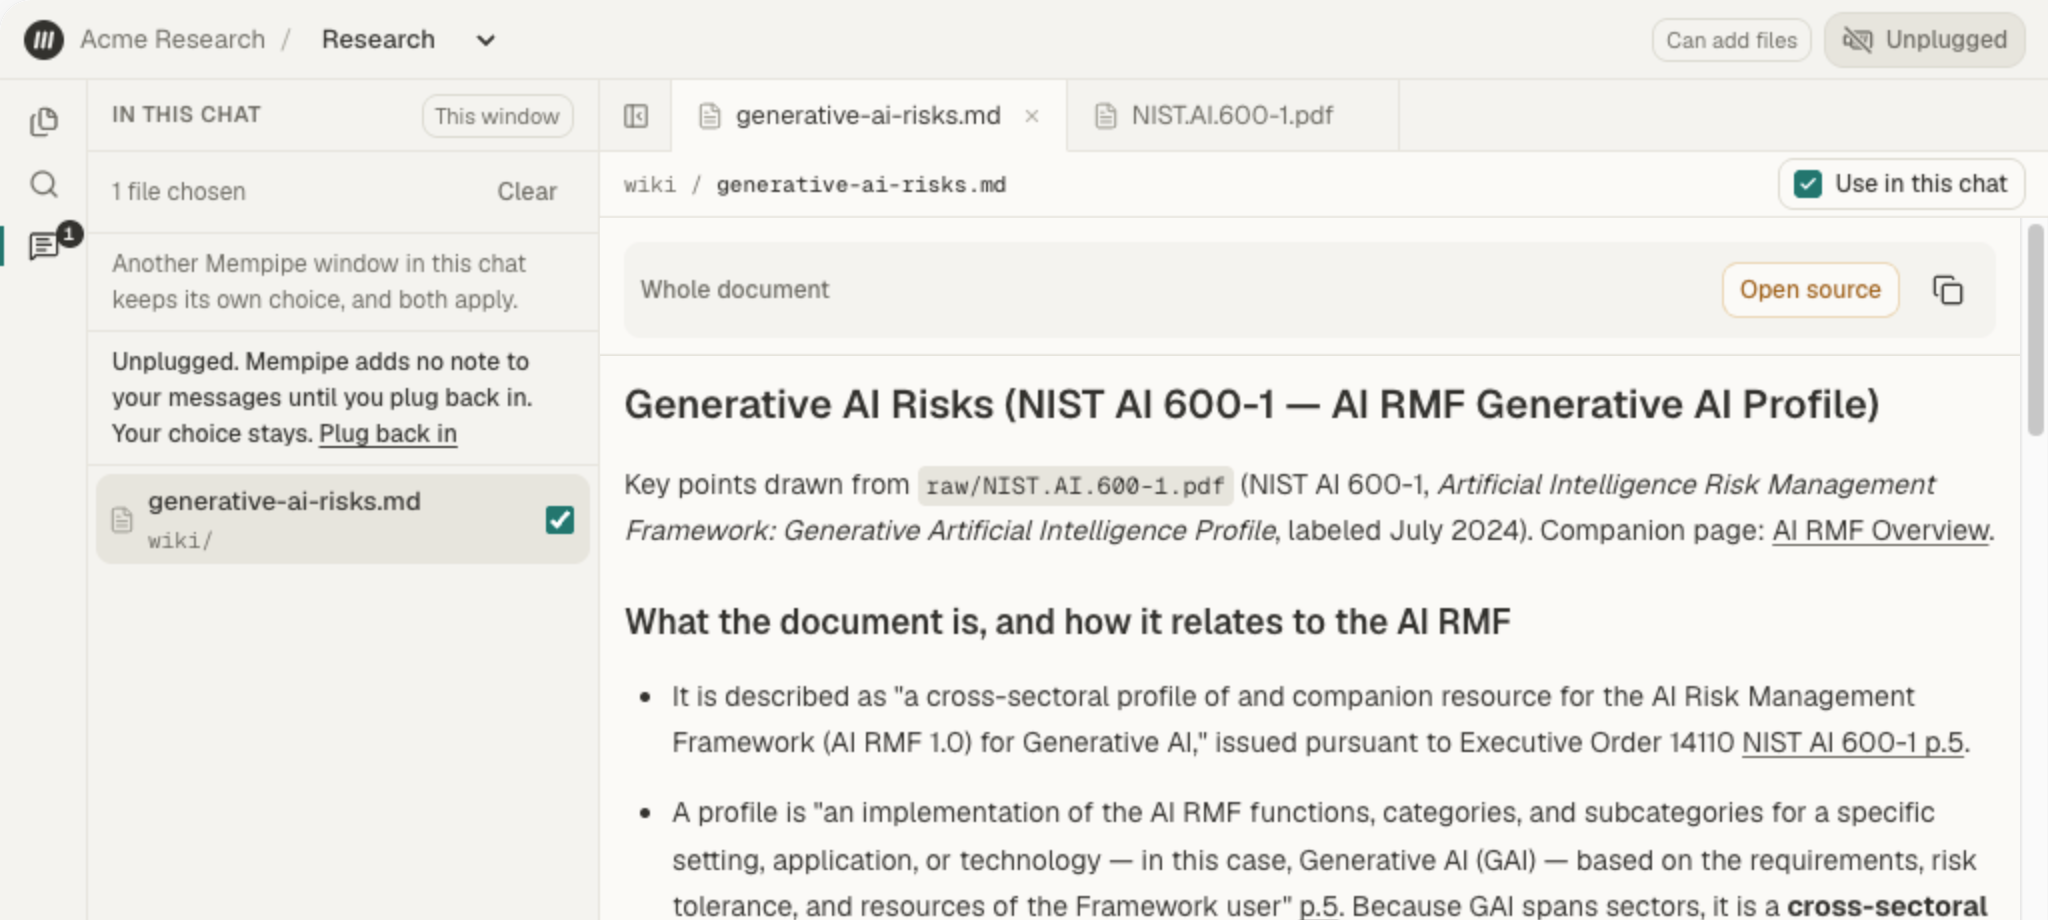
Task: Open the AI RMF Overview link
Action: point(1880,530)
